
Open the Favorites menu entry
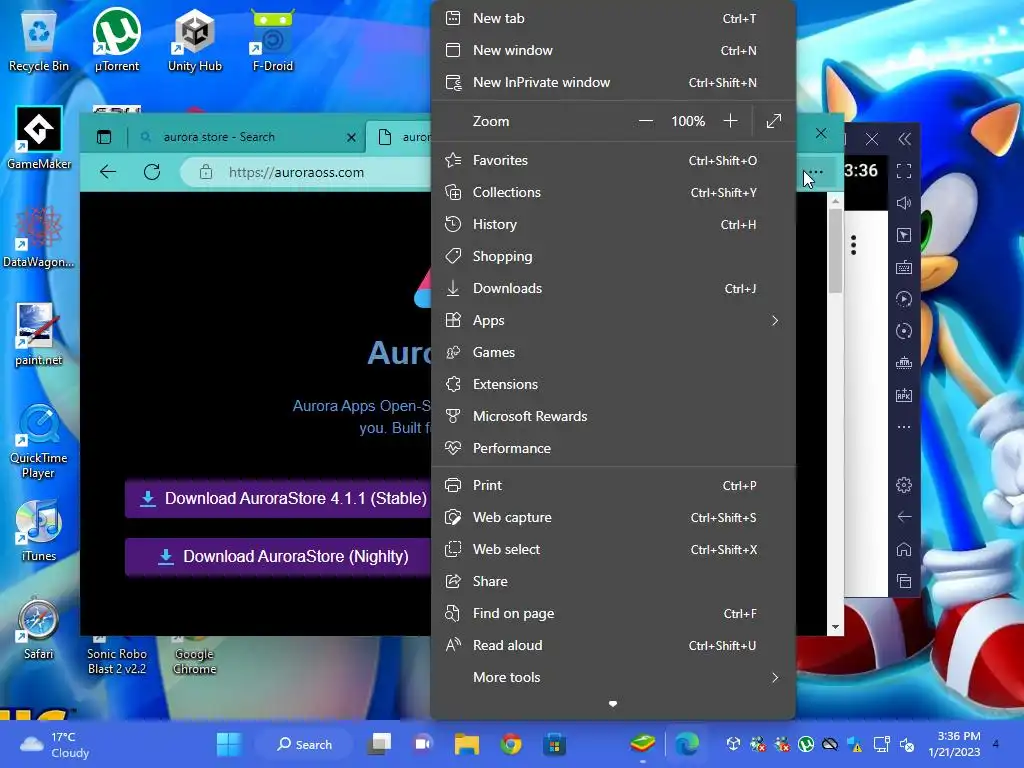pos(613,160)
